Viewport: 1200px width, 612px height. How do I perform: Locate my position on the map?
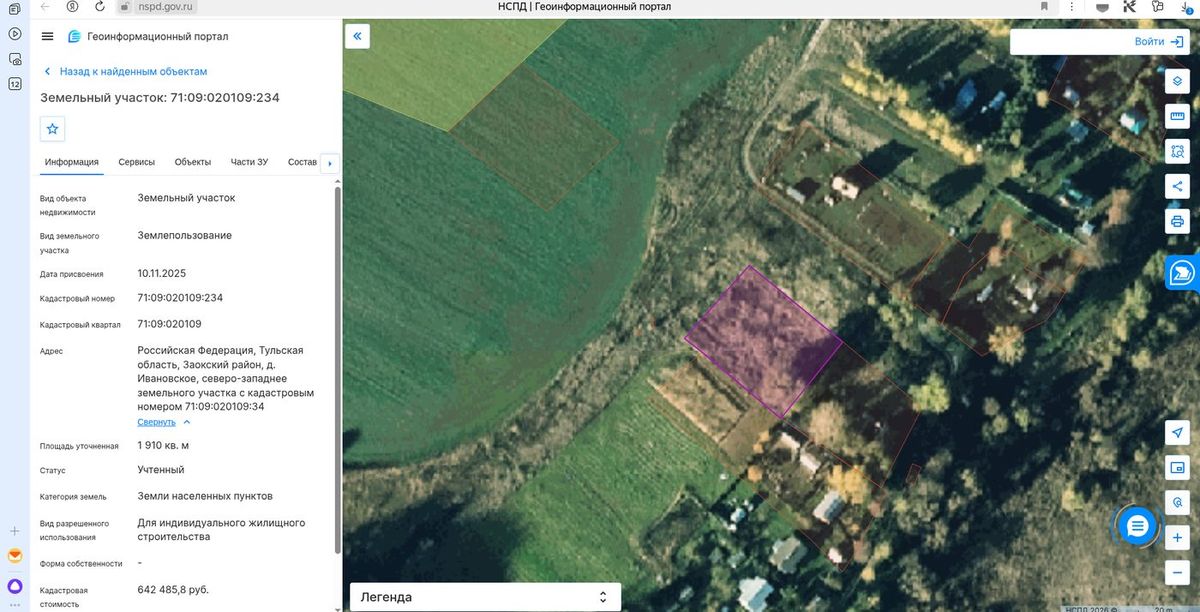tap(1177, 432)
